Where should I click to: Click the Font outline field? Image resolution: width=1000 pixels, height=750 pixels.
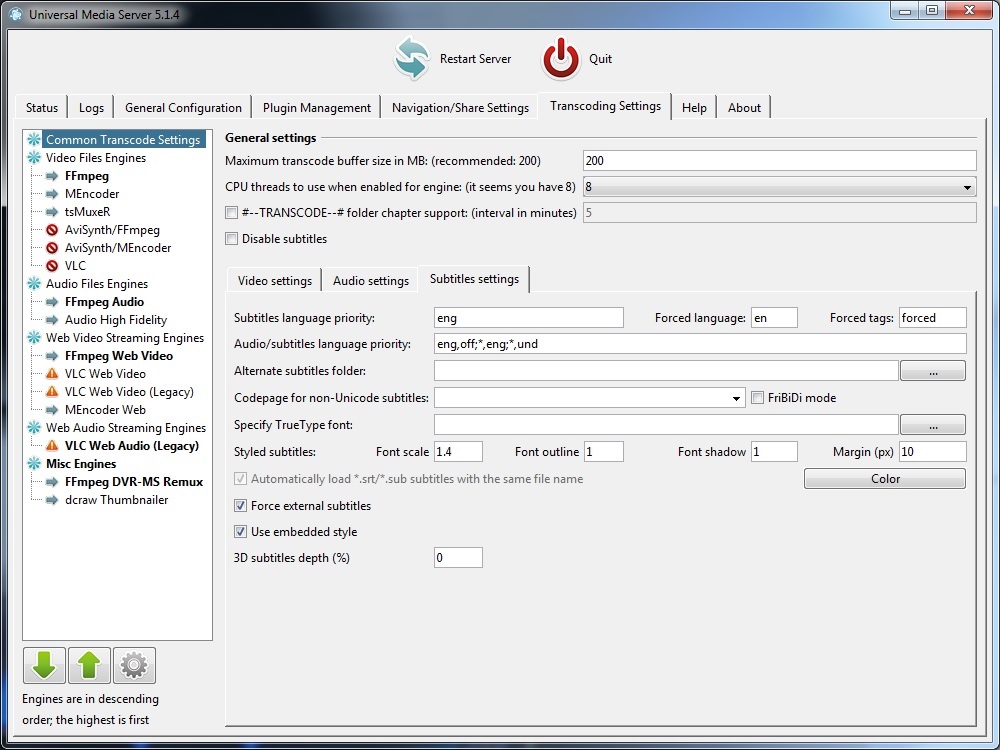coord(603,452)
